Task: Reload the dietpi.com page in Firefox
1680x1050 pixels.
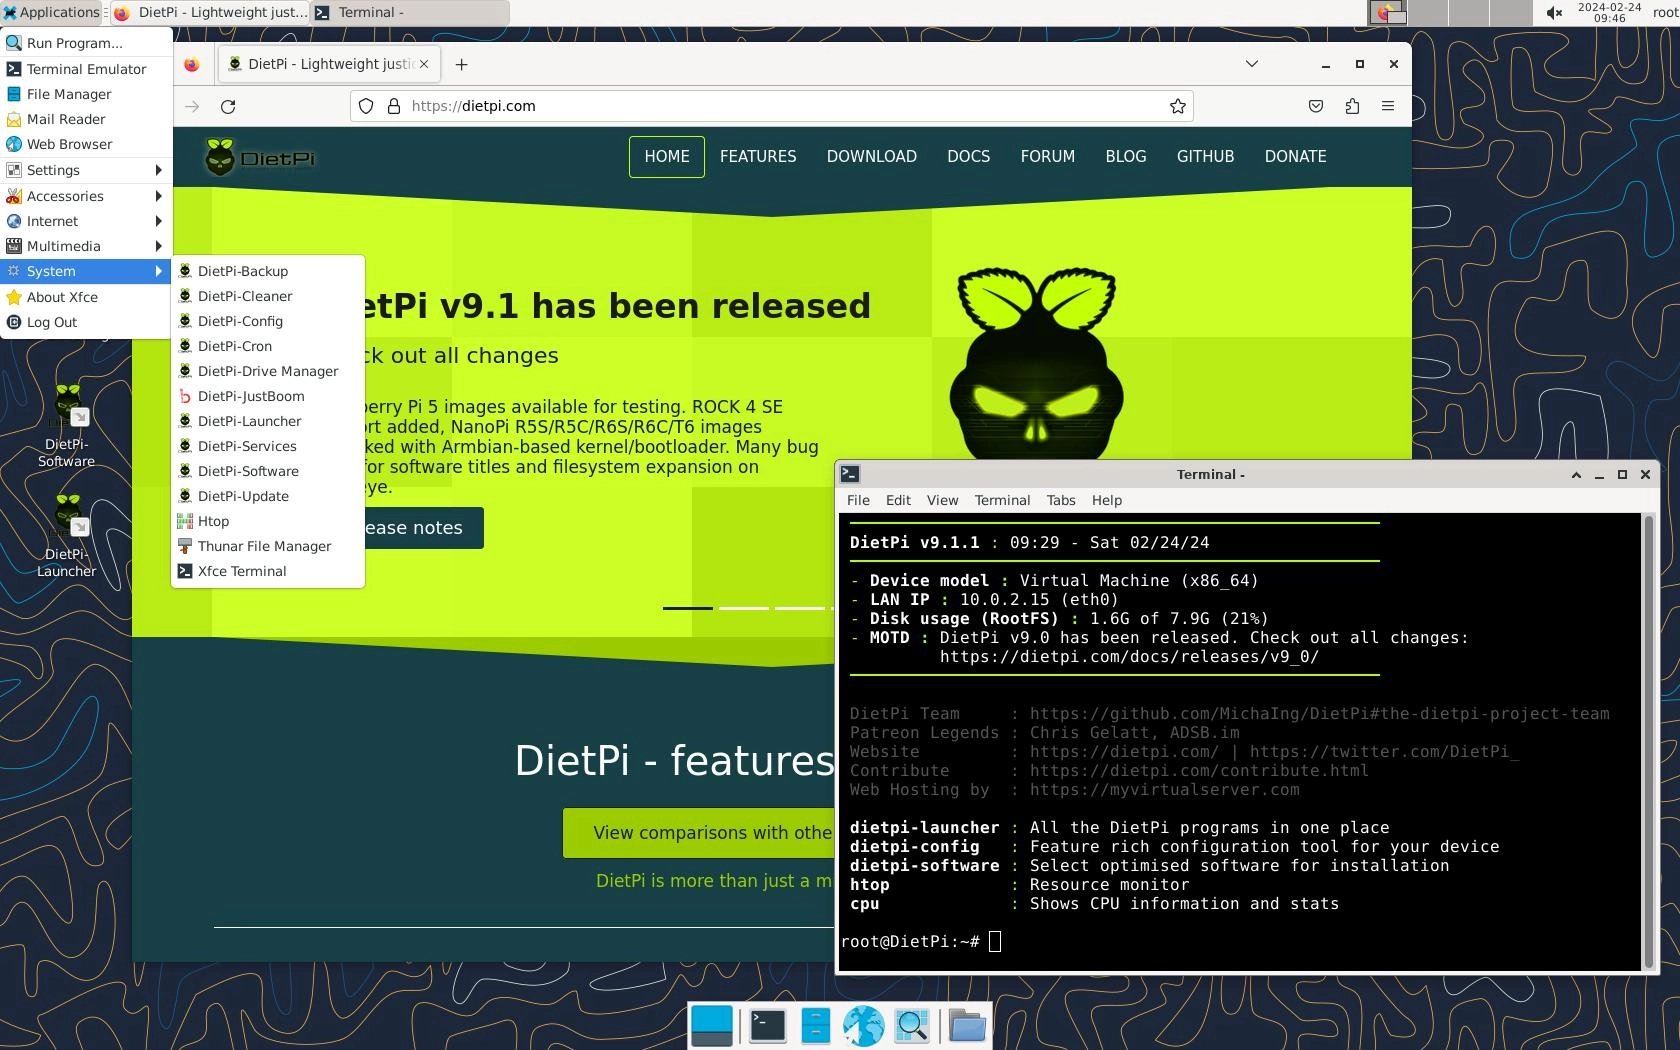Action: (x=228, y=106)
